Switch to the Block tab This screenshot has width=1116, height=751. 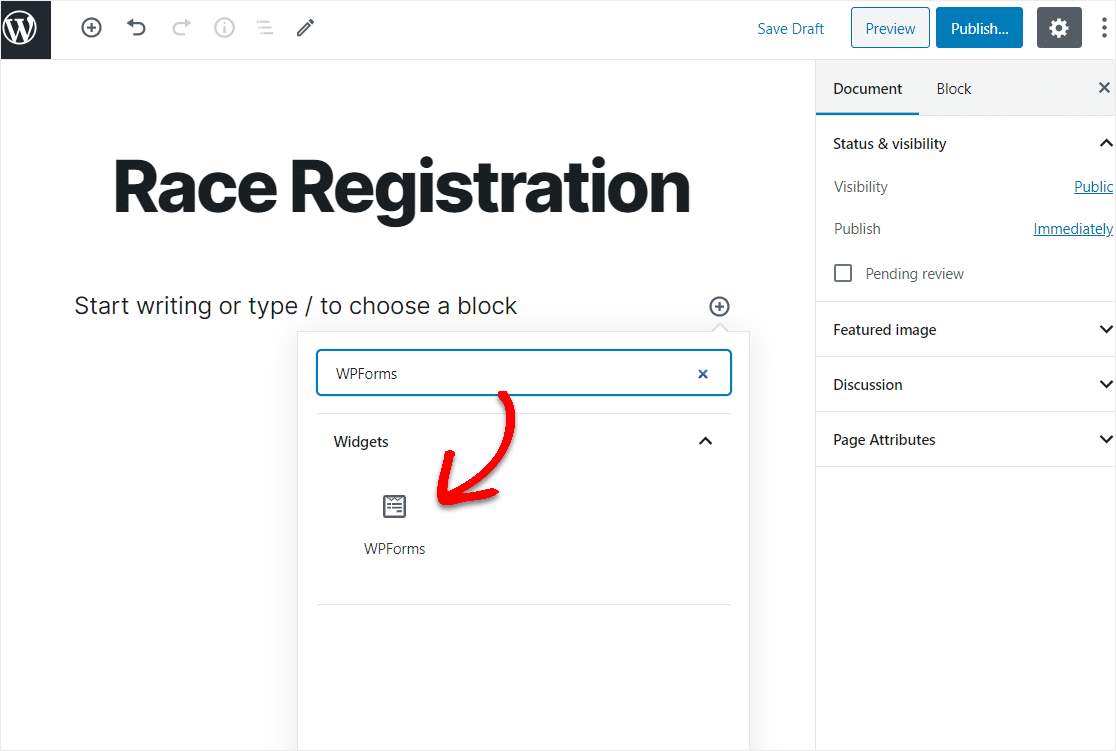coord(953,88)
